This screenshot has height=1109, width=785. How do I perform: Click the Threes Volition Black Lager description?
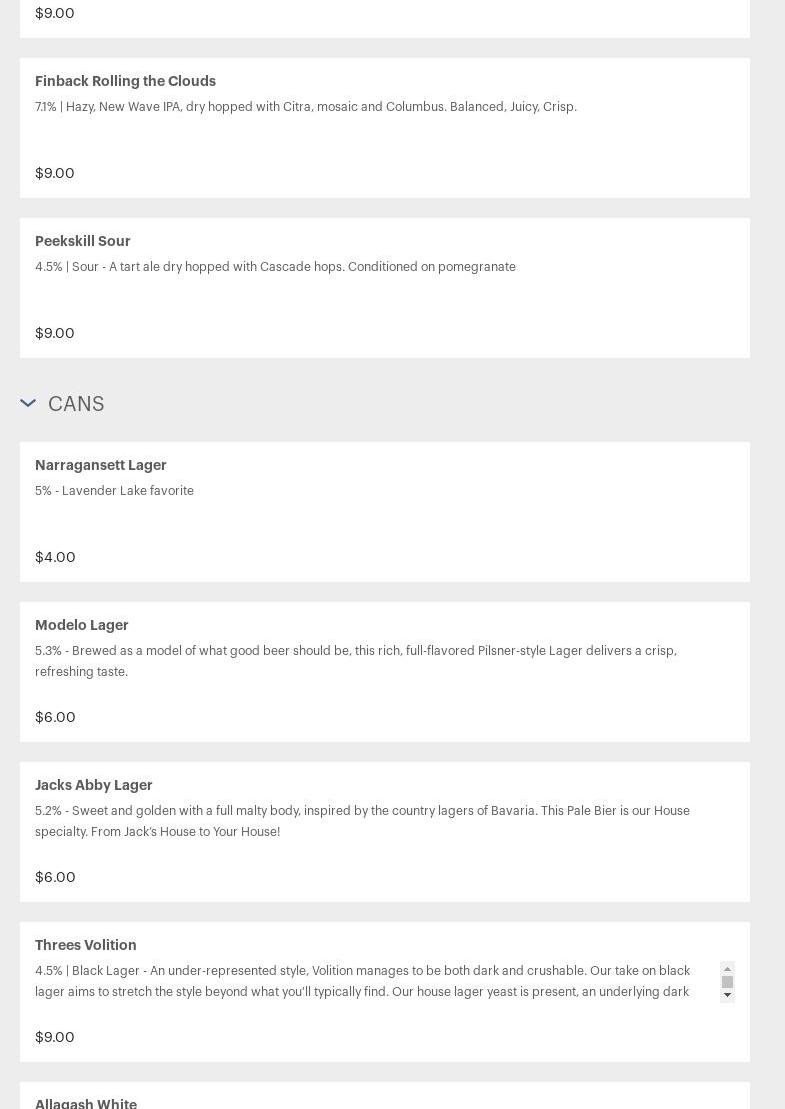362,981
